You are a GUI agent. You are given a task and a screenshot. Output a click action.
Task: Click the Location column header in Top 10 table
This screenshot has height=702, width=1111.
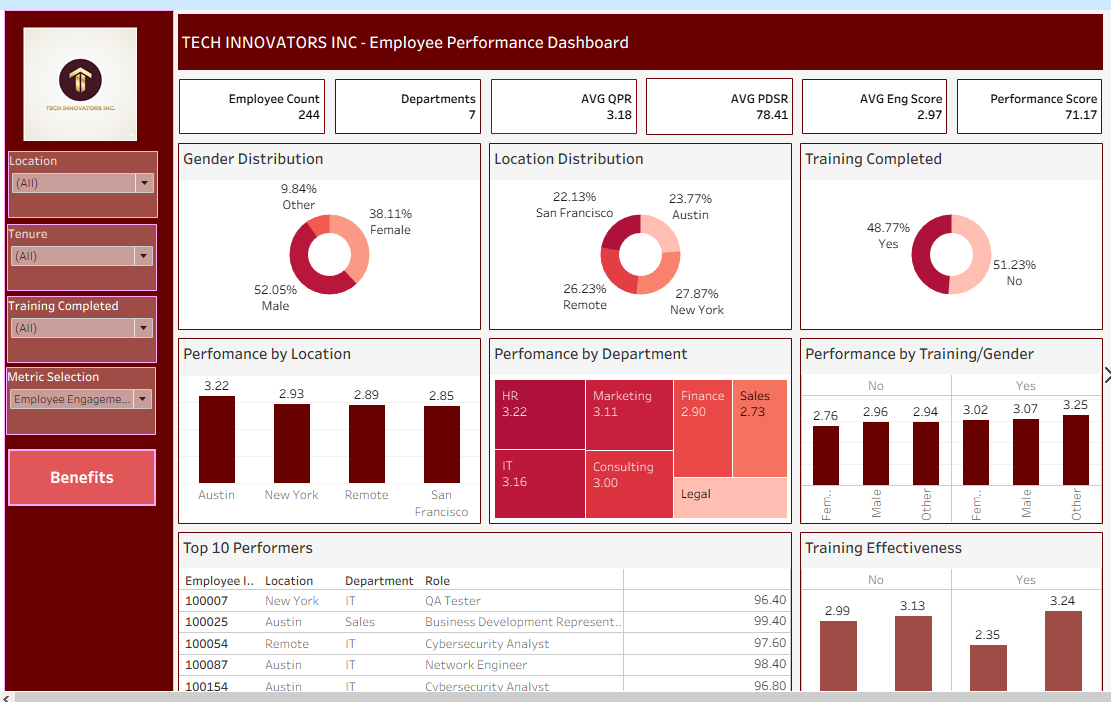[x=288, y=581]
